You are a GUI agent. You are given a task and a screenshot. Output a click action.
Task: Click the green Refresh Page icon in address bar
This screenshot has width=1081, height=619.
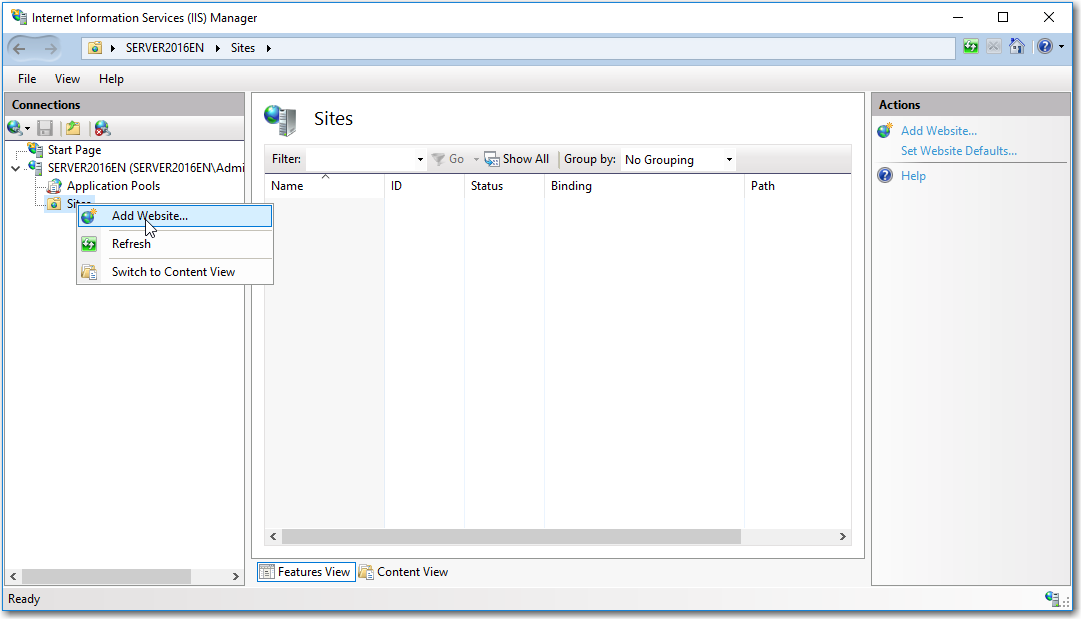[x=971, y=47]
